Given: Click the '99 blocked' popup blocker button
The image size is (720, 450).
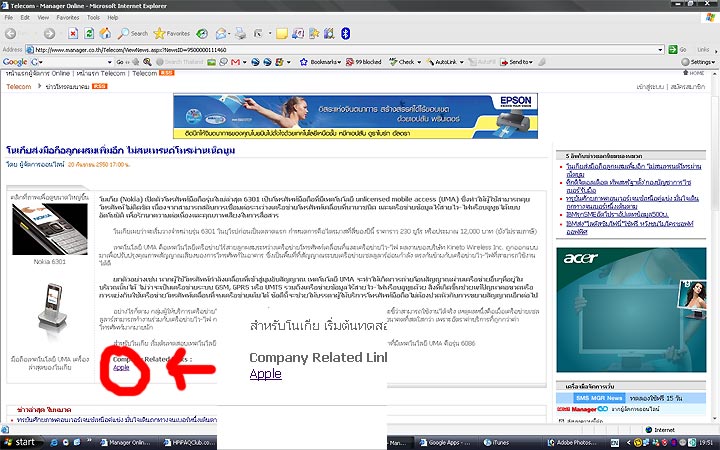Looking at the screenshot, I should [363, 62].
